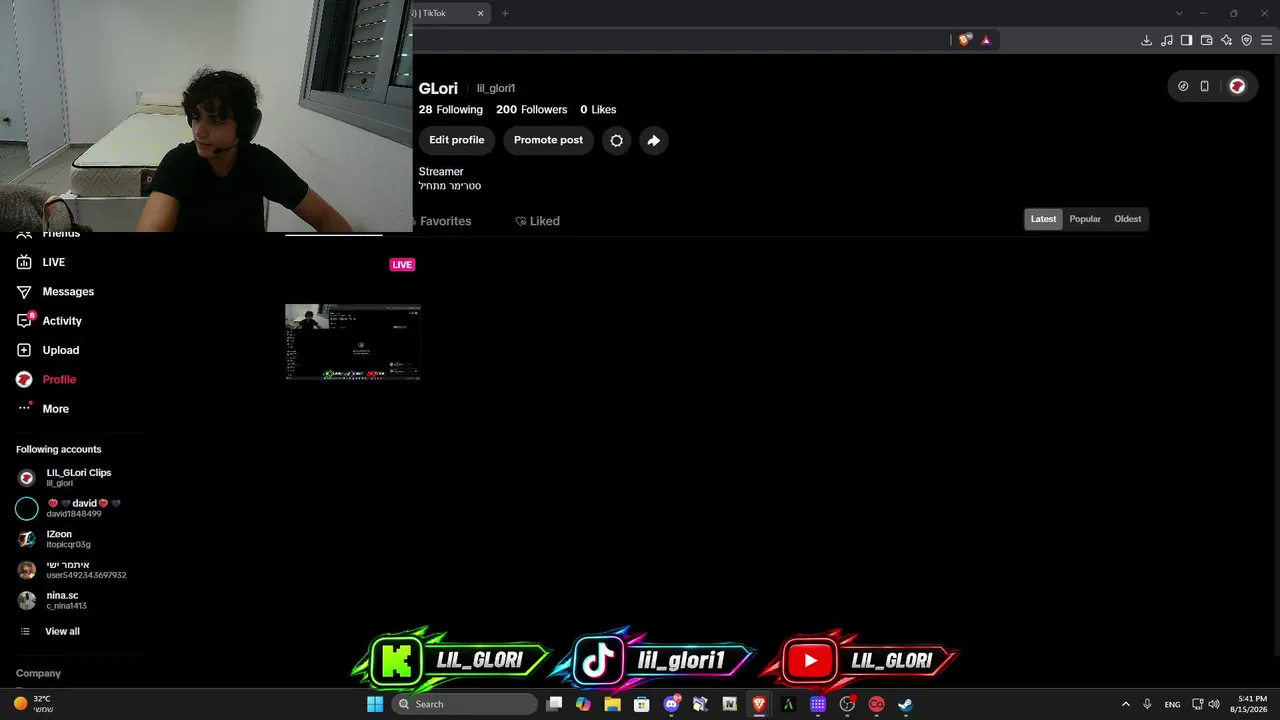The width and height of the screenshot is (1280, 720).
Task: Select Profile in the TikTok sidebar
Action: [x=46, y=379]
